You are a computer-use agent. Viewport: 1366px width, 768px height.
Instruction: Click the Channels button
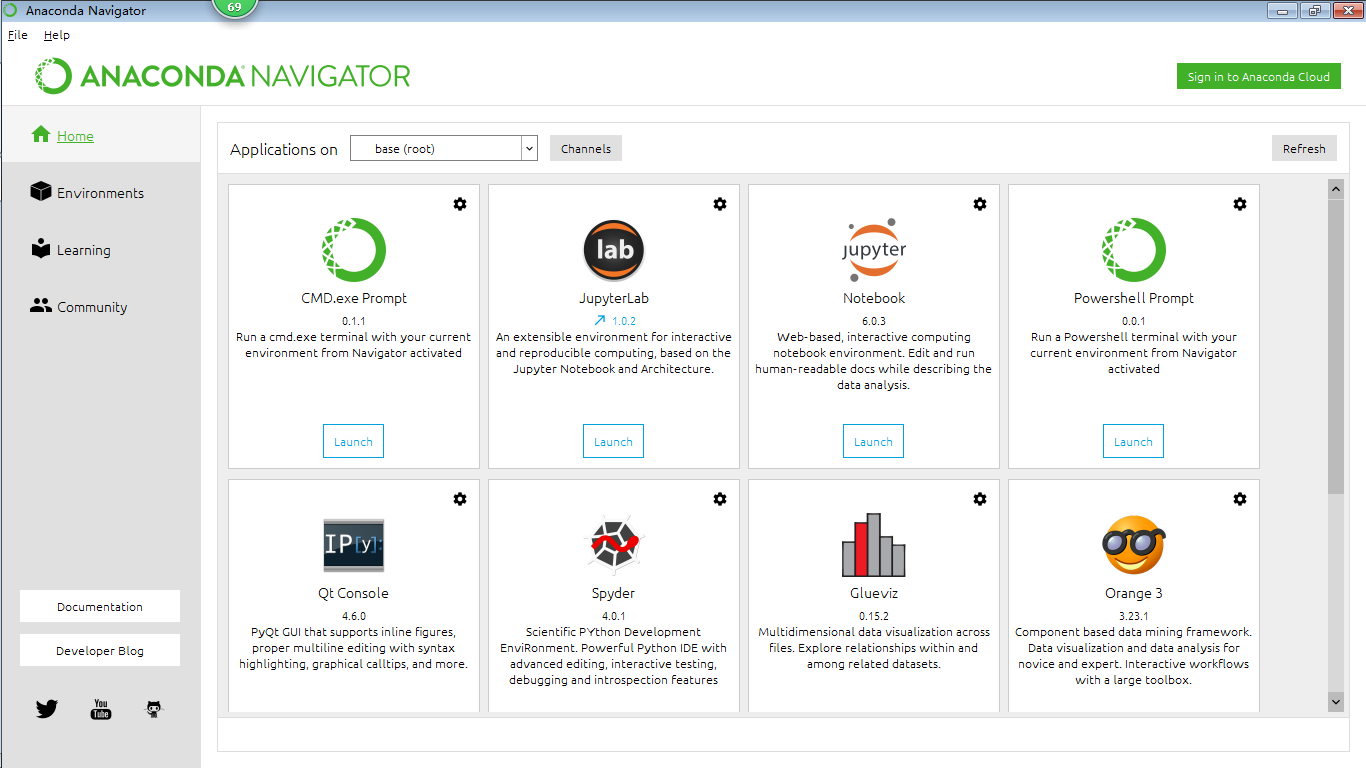tap(586, 148)
